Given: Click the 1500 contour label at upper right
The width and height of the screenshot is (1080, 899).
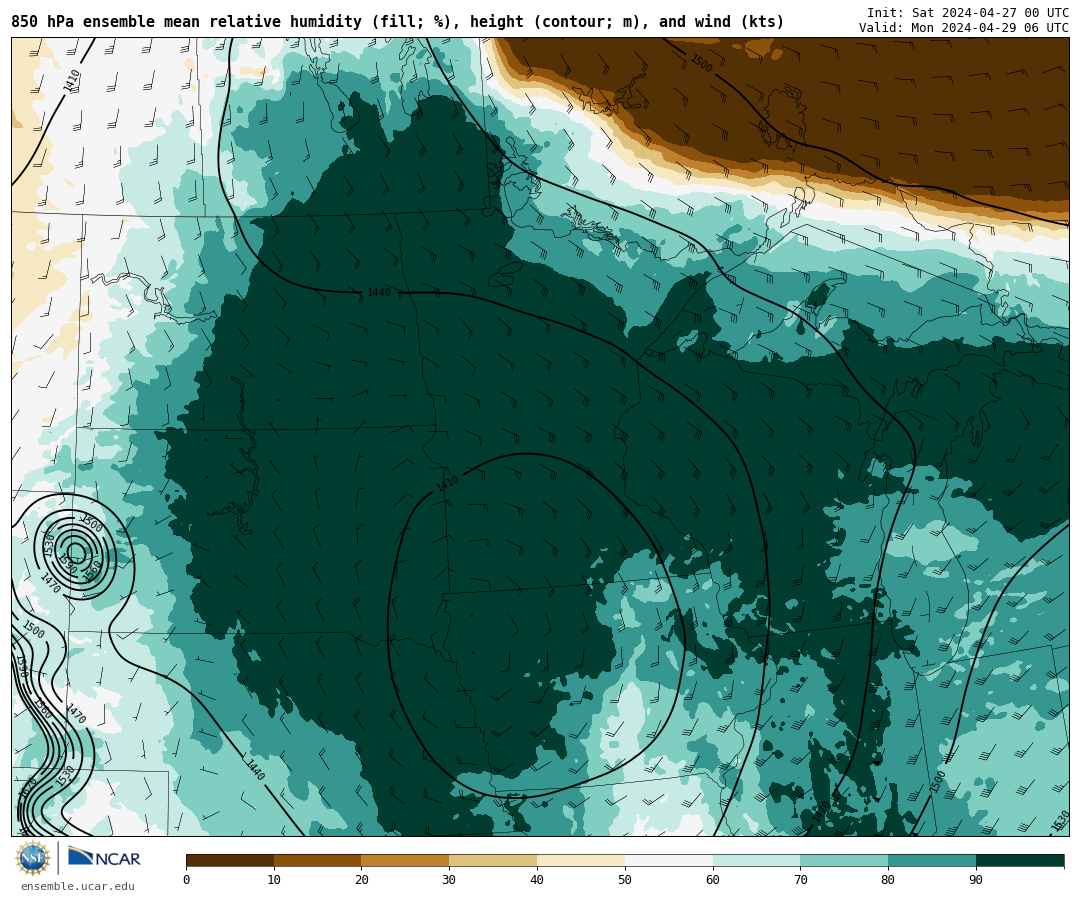Looking at the screenshot, I should pyautogui.click(x=701, y=63).
